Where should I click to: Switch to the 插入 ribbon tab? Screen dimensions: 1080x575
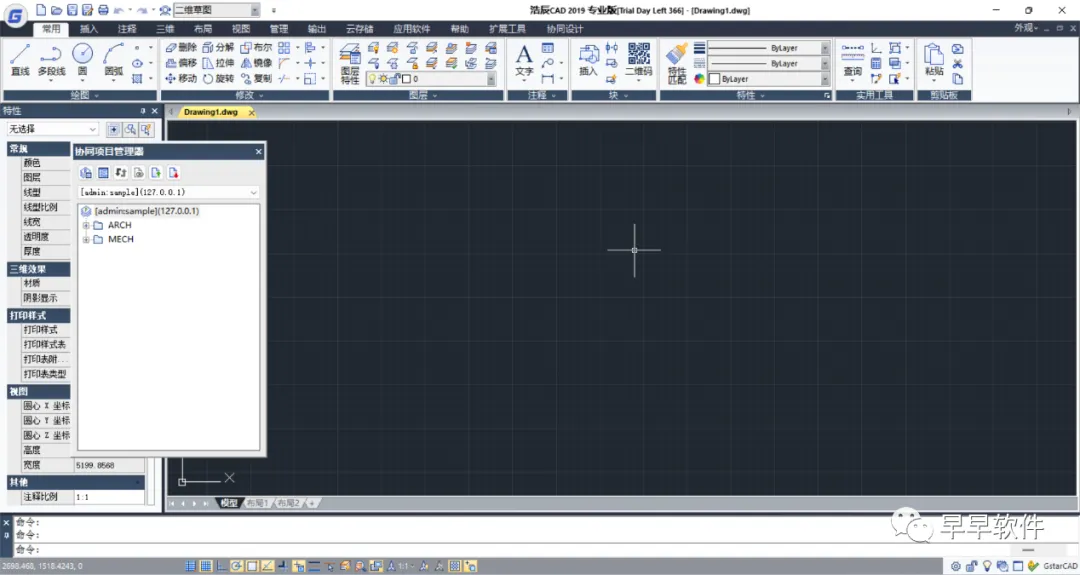click(89, 29)
